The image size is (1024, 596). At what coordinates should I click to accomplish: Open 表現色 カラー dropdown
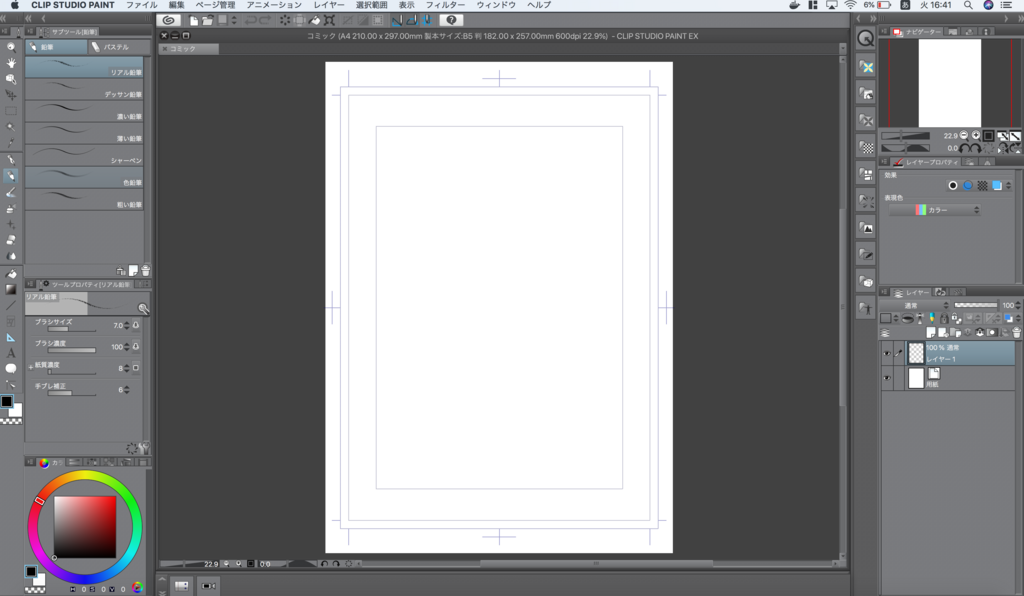pyautogui.click(x=935, y=210)
